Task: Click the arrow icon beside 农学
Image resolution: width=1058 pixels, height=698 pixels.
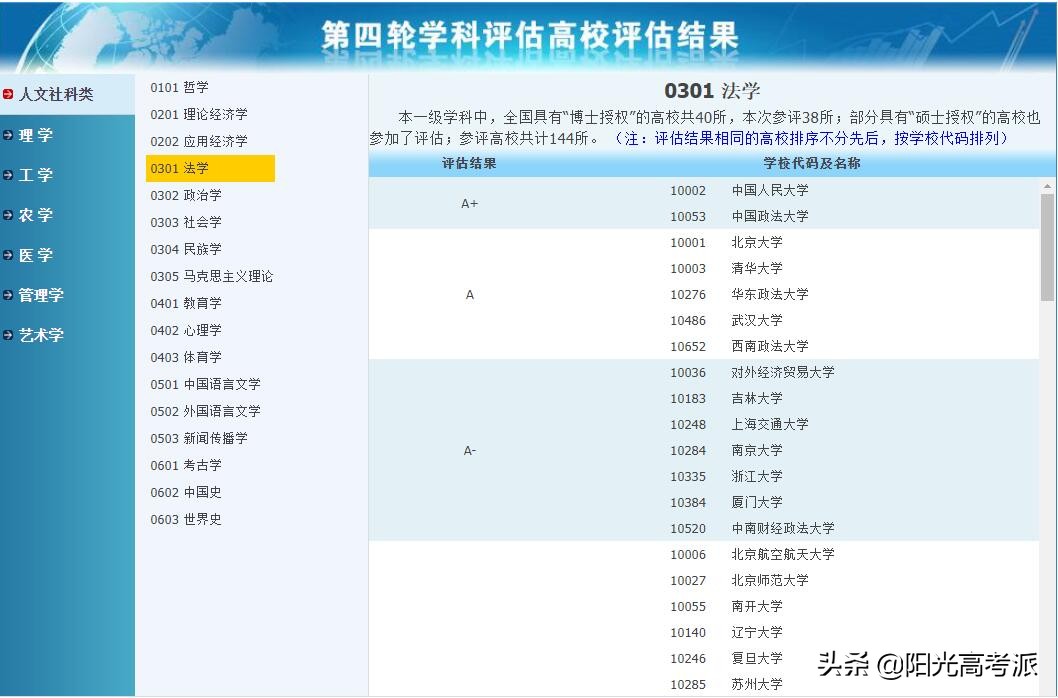Action: 8,215
